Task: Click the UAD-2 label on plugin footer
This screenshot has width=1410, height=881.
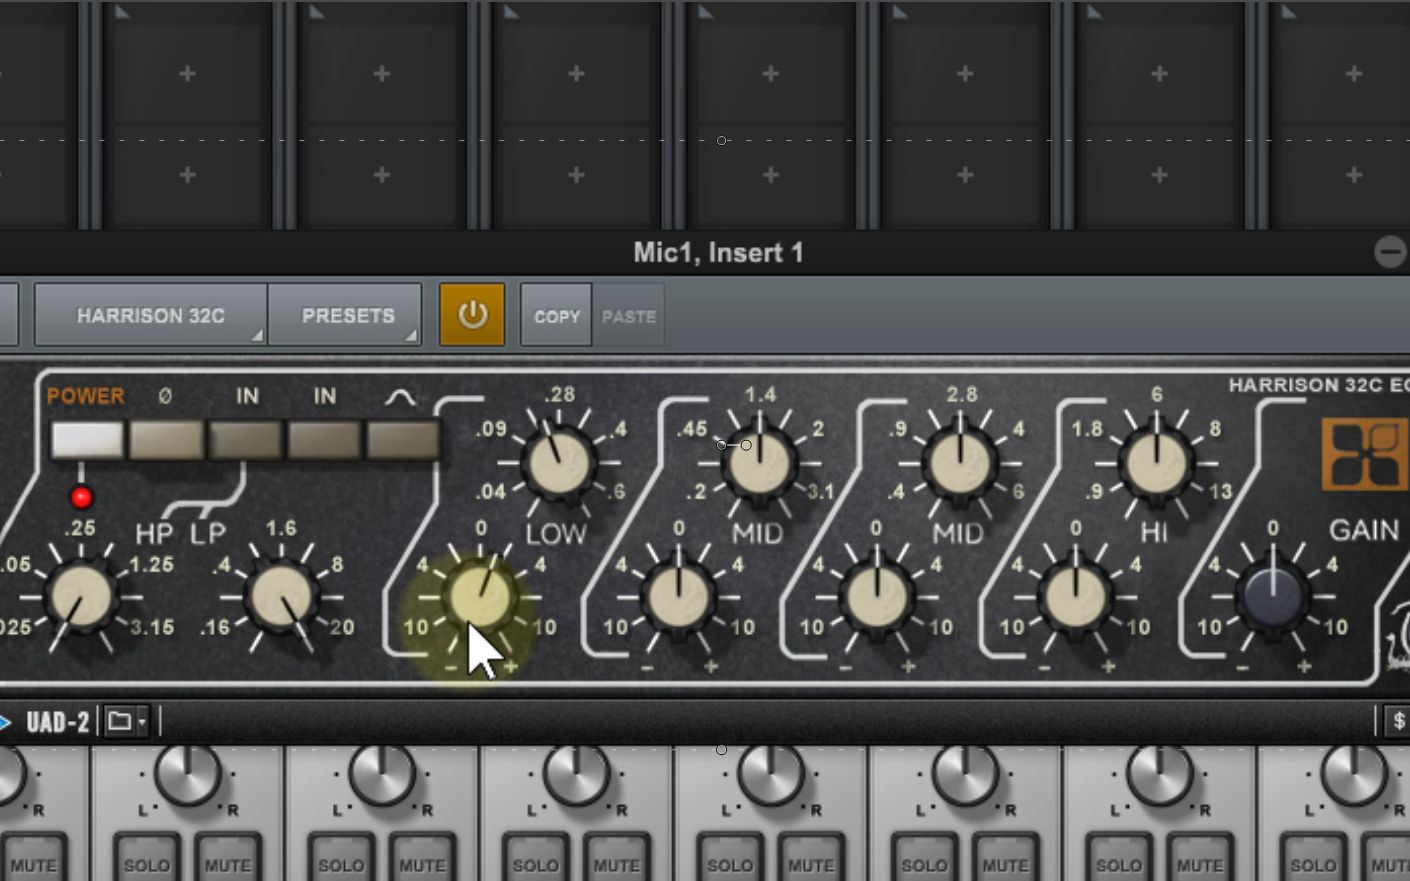Action: click(x=58, y=722)
